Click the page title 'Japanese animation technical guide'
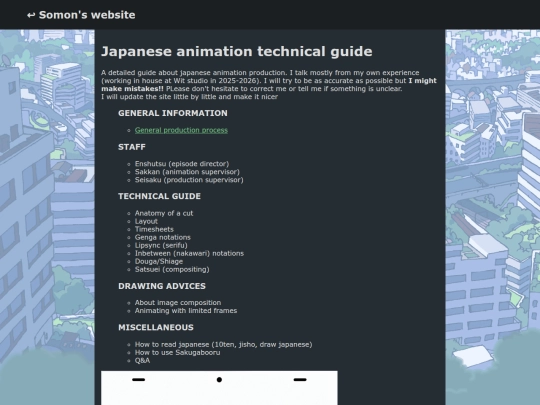This screenshot has height=405, width=540. (237, 51)
